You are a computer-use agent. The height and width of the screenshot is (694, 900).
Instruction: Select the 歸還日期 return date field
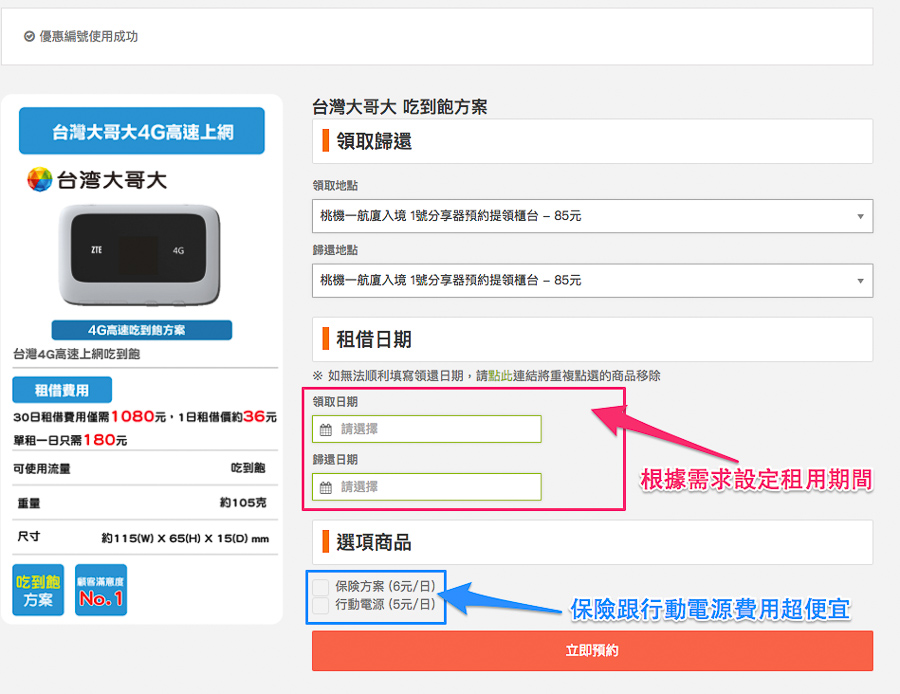tap(426, 487)
